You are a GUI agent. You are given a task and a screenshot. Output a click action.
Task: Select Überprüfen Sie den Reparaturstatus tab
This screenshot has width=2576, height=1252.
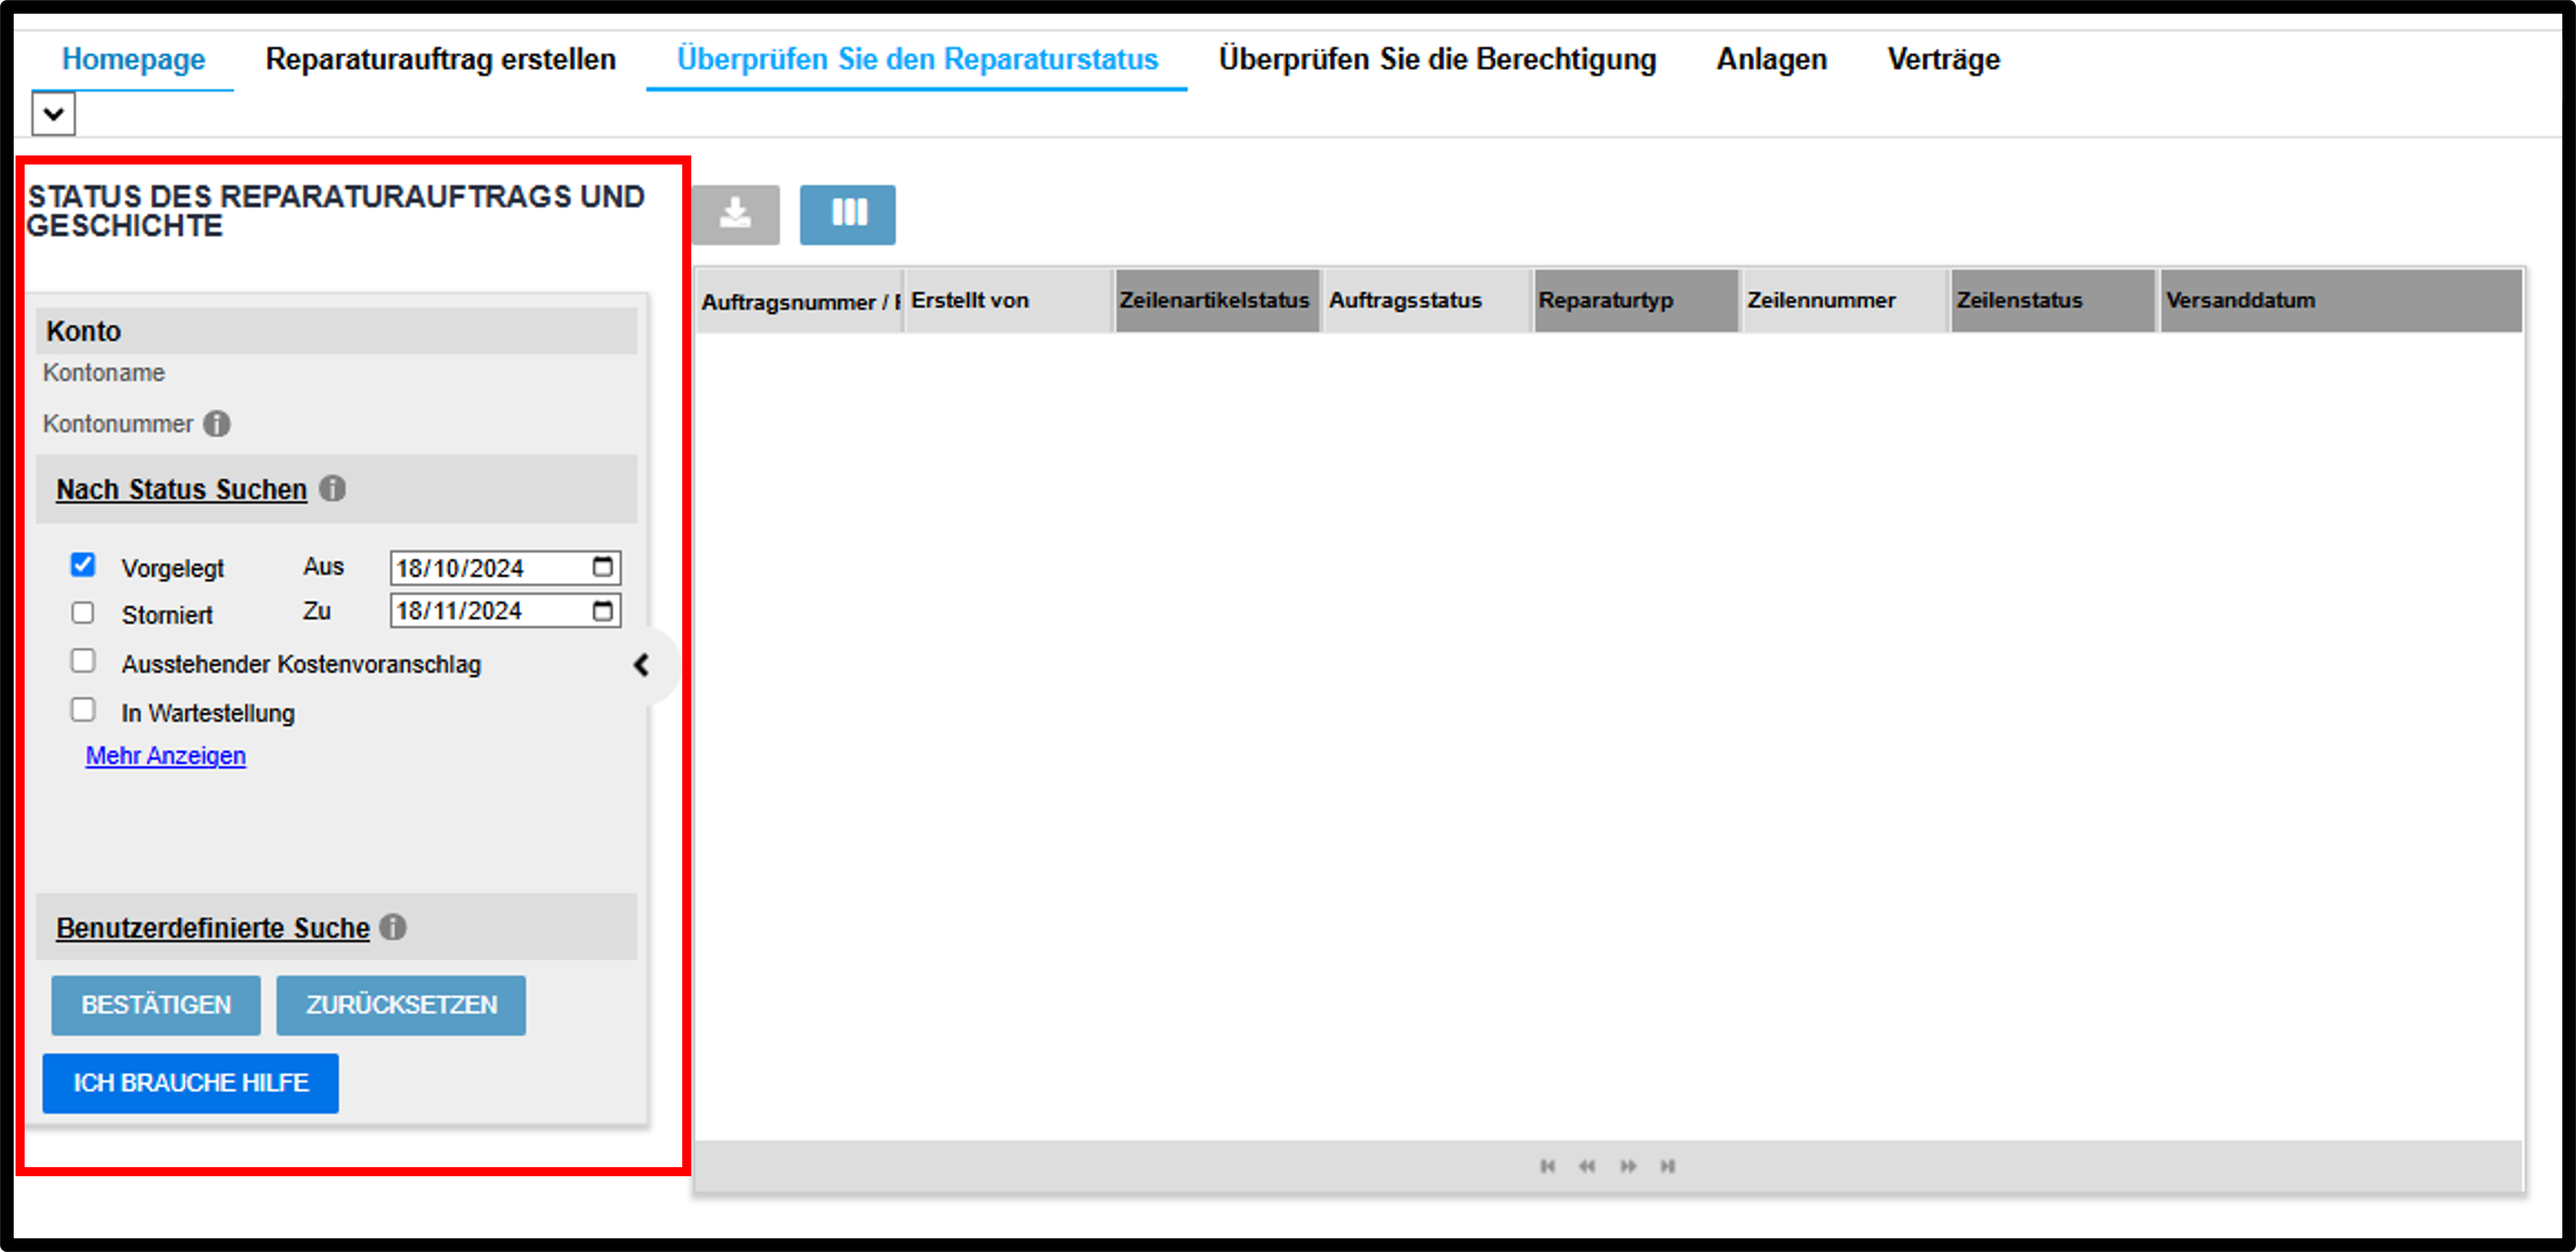pyautogui.click(x=917, y=59)
